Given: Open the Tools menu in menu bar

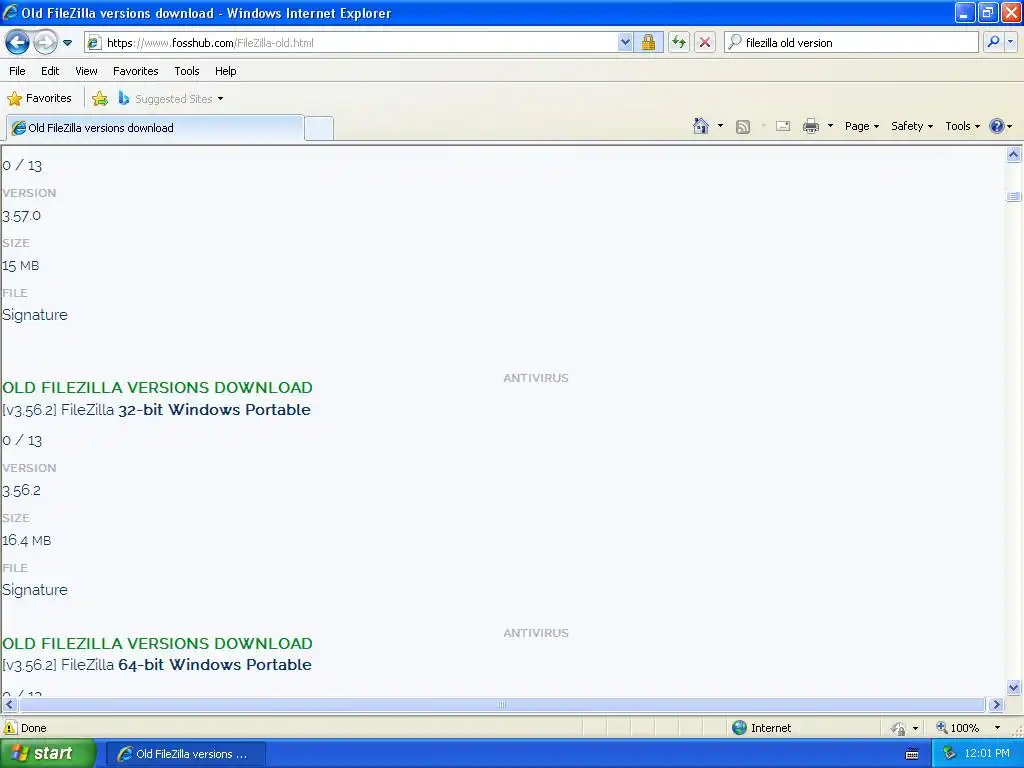Looking at the screenshot, I should [x=187, y=71].
